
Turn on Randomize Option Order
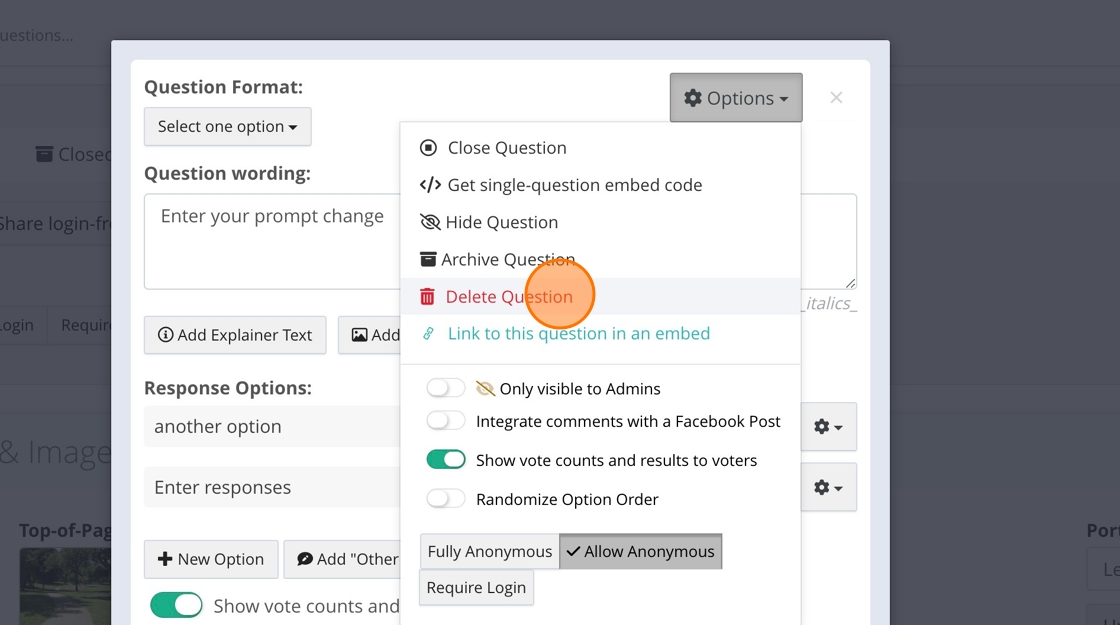446,498
